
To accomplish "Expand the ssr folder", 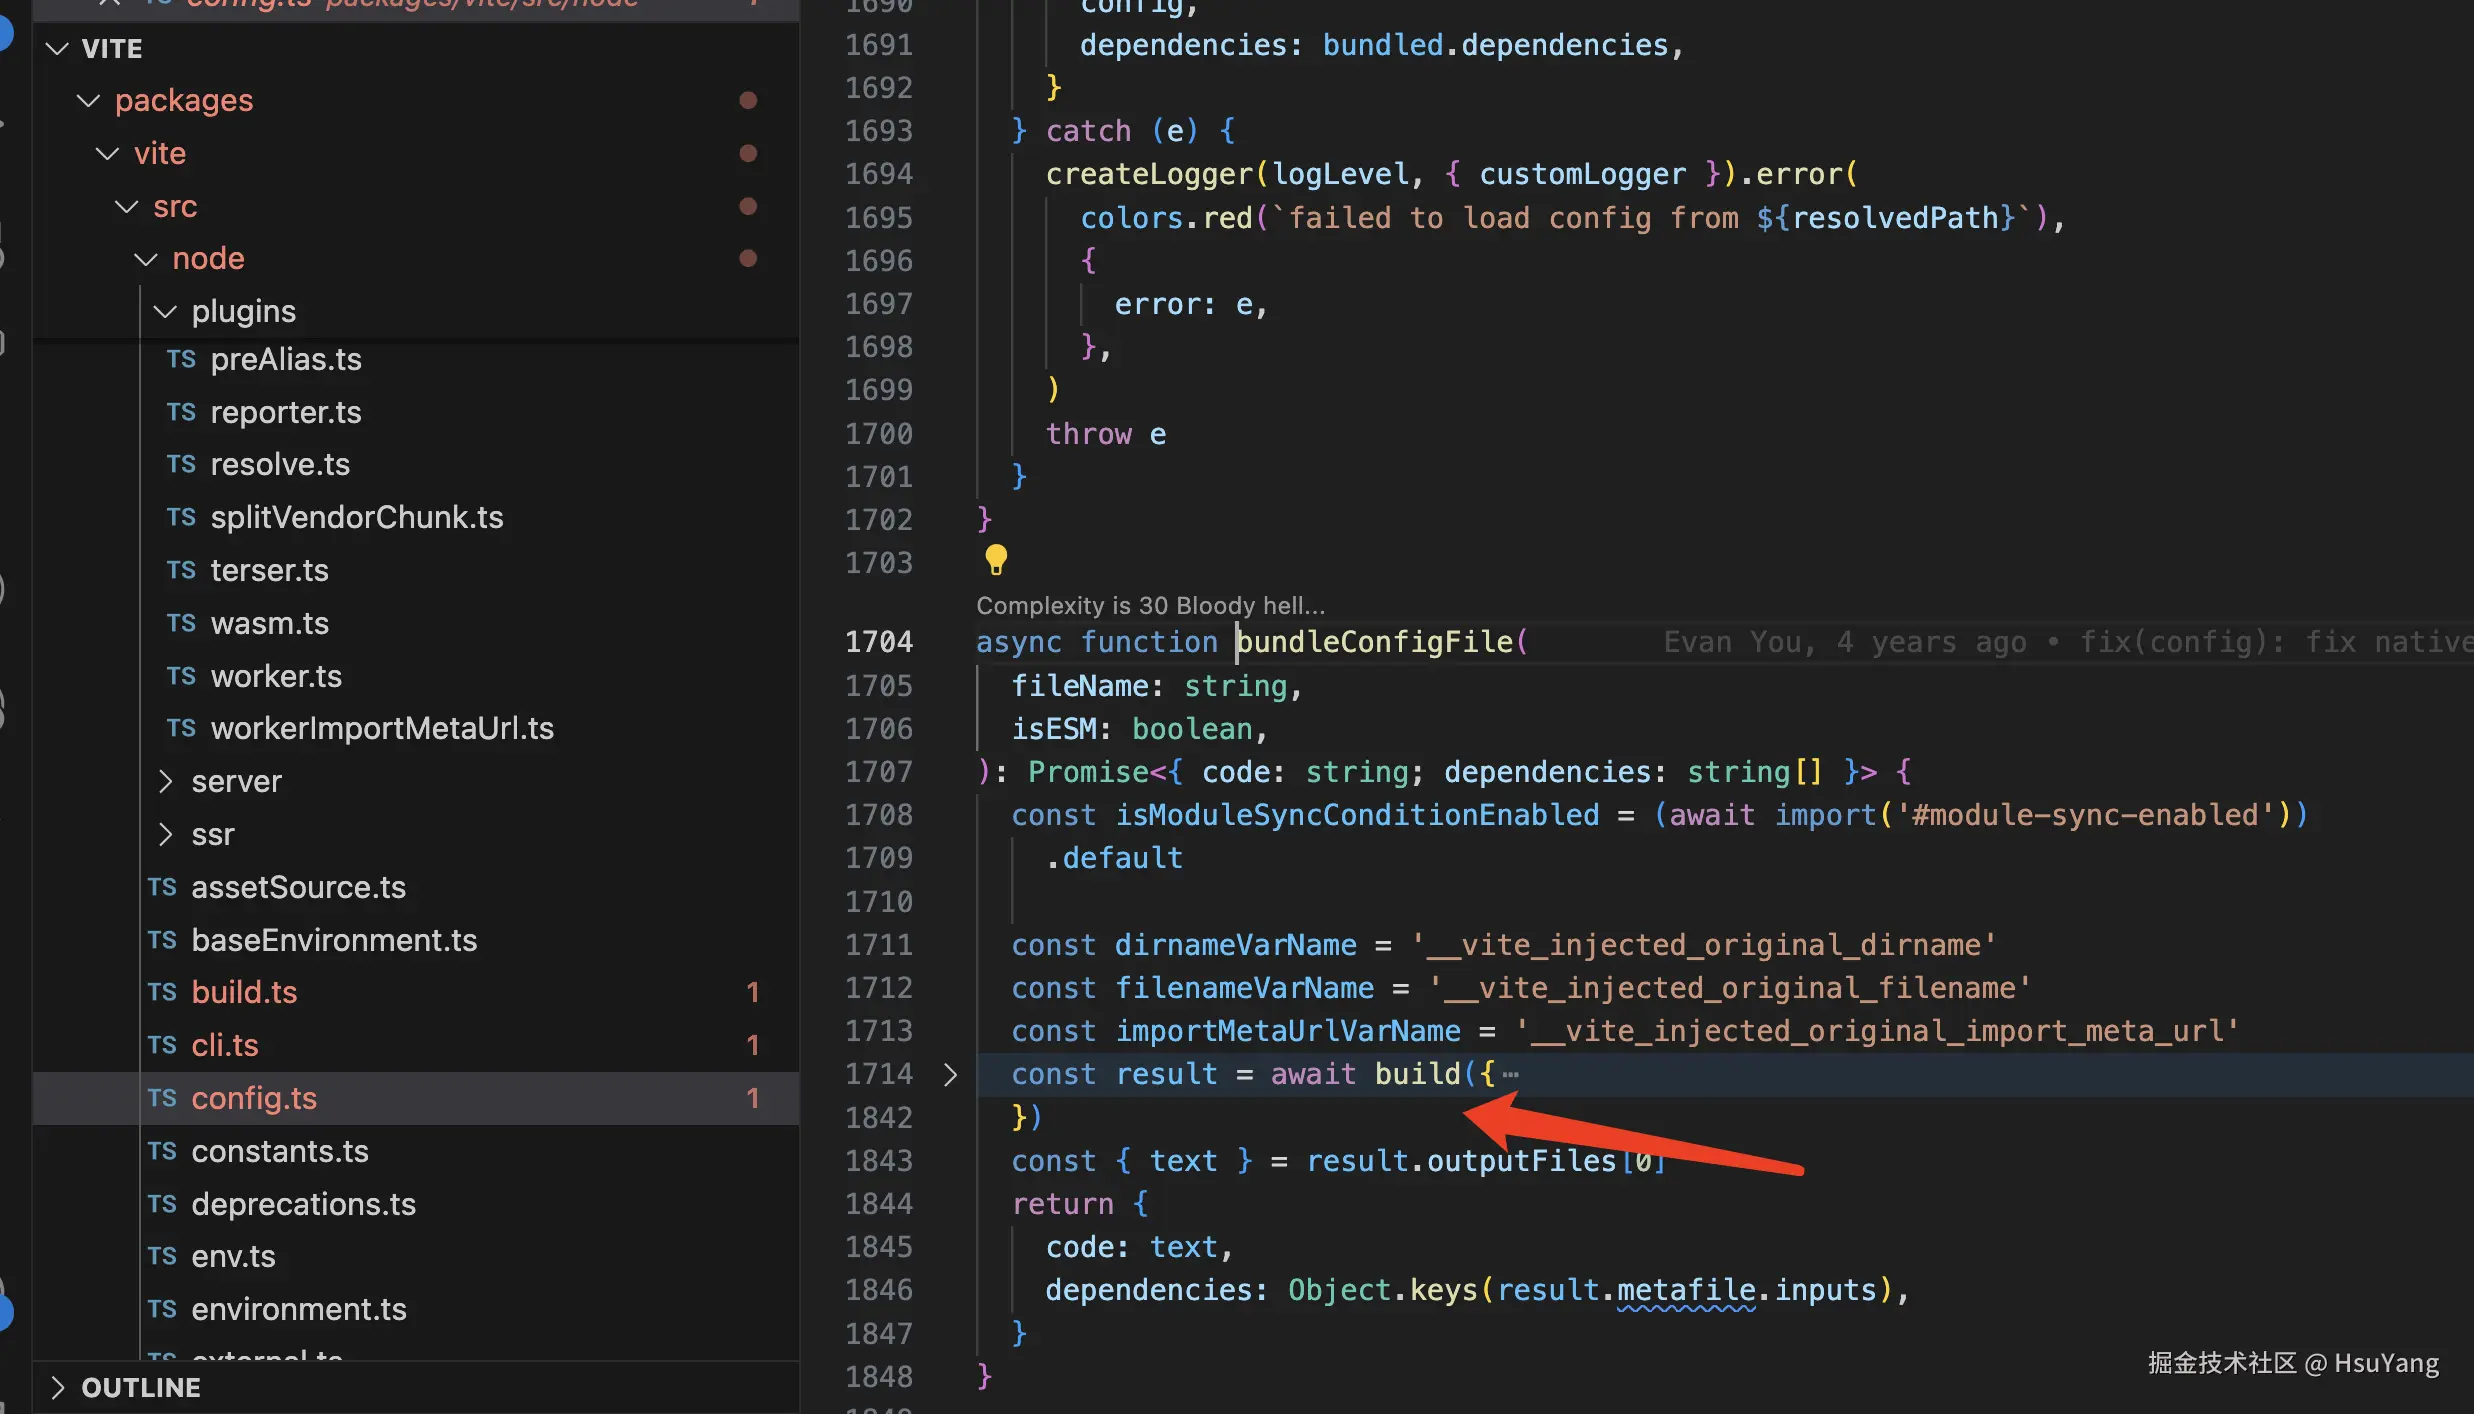I will point(166,834).
